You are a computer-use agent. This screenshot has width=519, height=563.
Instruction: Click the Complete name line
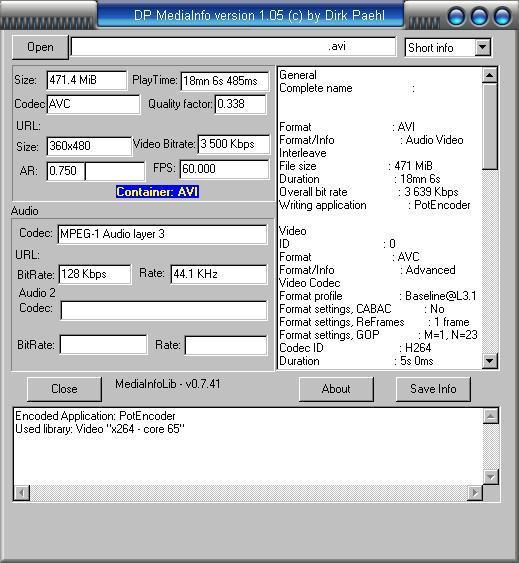(x=347, y=88)
